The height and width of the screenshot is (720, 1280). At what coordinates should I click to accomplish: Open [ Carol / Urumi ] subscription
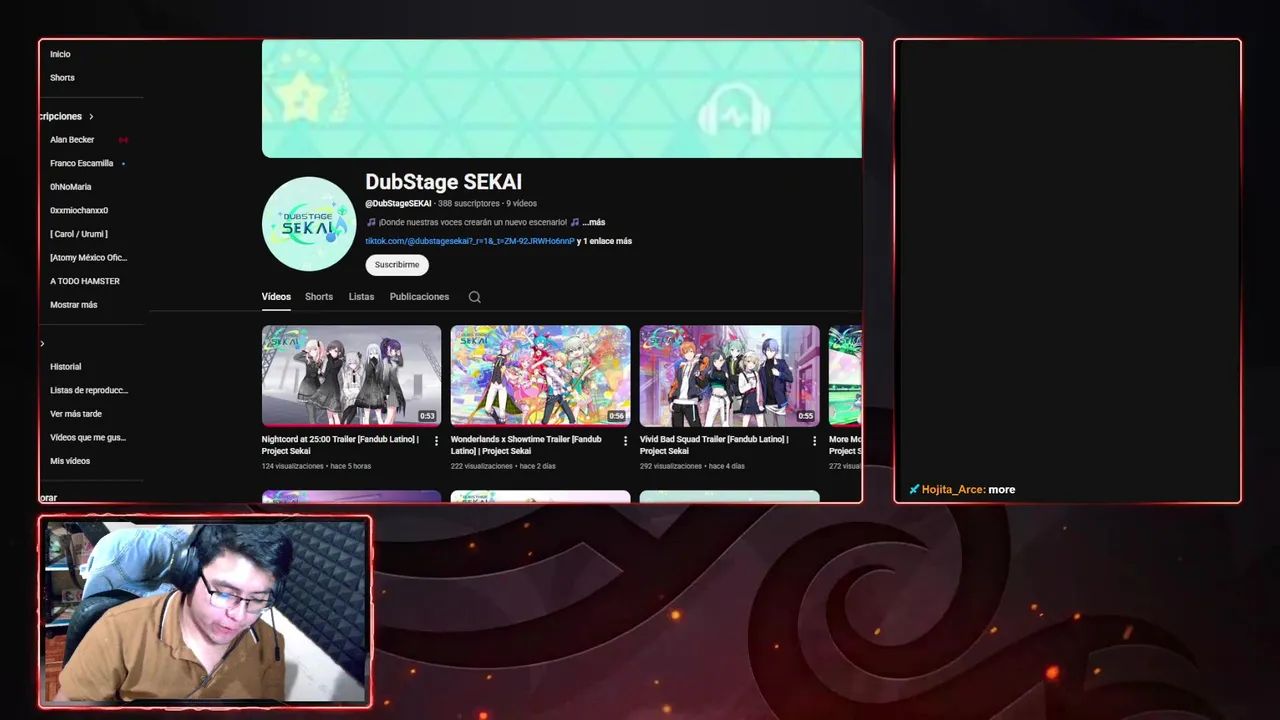(79, 234)
